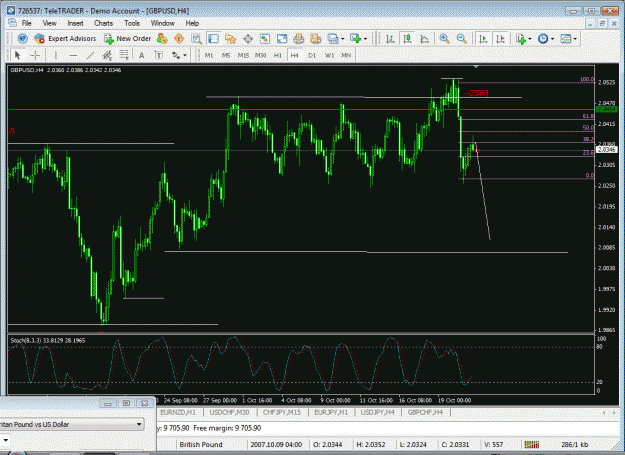Image resolution: width=625 pixels, height=455 pixels.
Task: Select the arrow Cursor tool
Action: (17, 55)
